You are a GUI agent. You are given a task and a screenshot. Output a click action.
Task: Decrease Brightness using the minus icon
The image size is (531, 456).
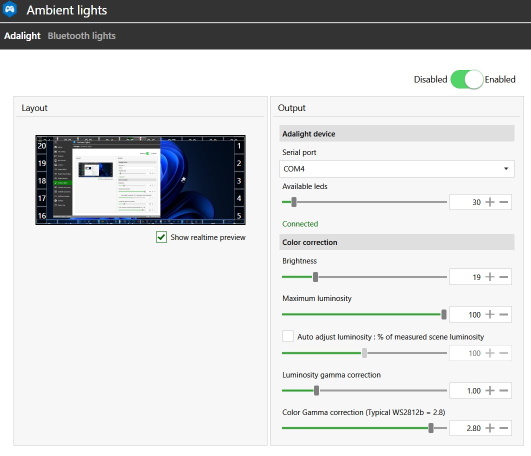(504, 277)
